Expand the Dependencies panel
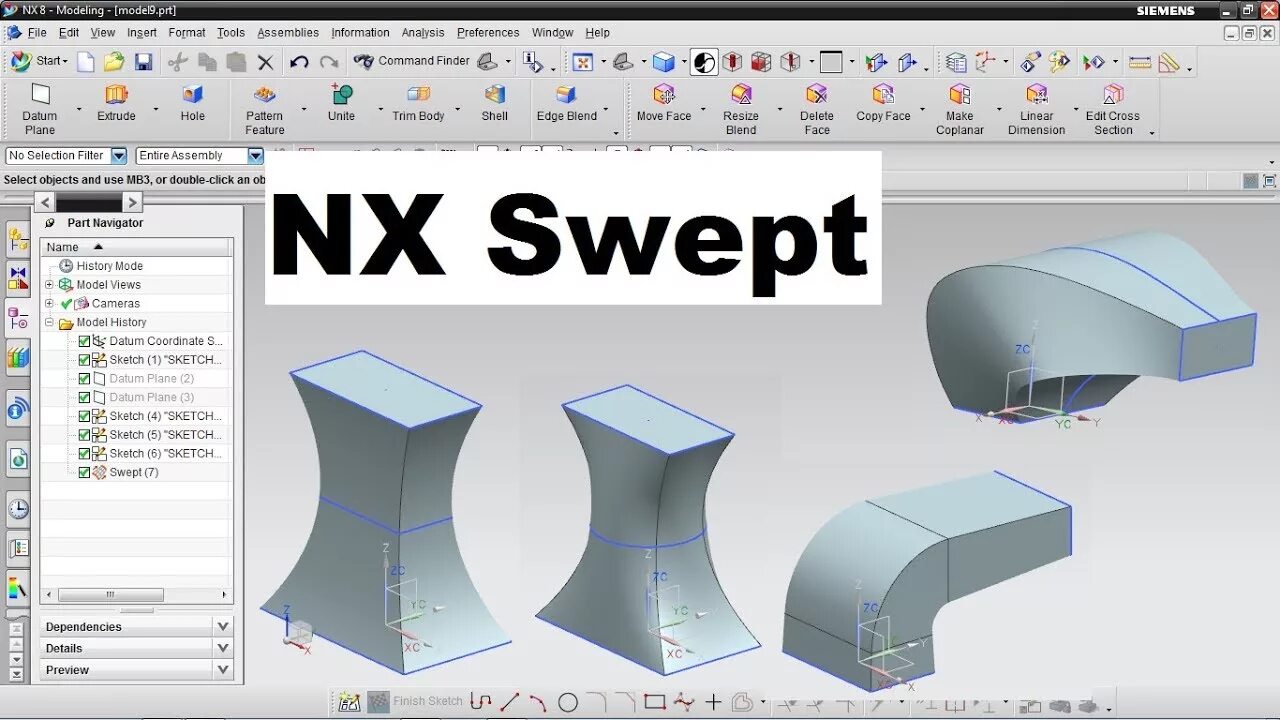The image size is (1280, 720). 223,627
